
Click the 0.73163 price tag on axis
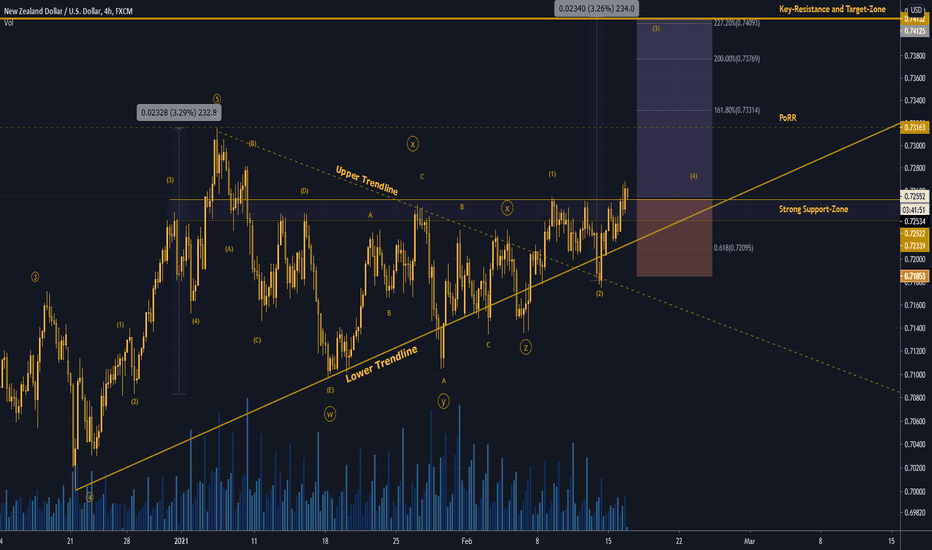pyautogui.click(x=915, y=127)
